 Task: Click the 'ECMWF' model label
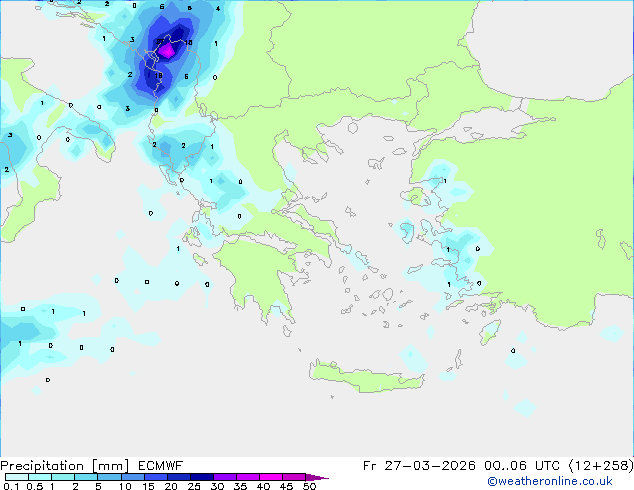160,466
